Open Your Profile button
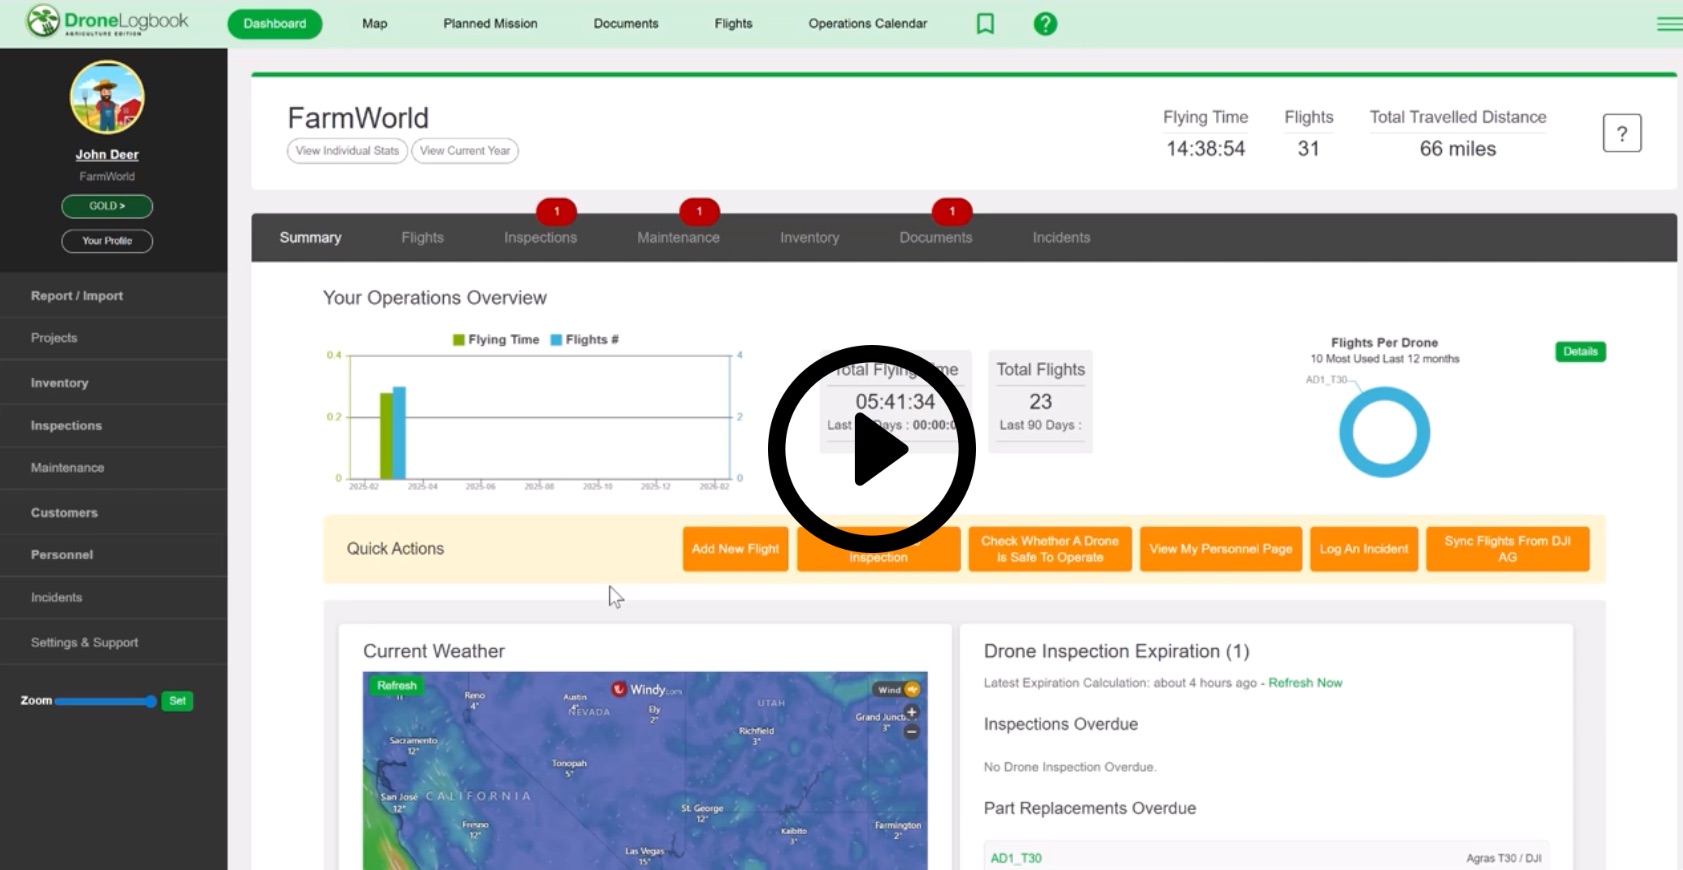 pos(107,241)
